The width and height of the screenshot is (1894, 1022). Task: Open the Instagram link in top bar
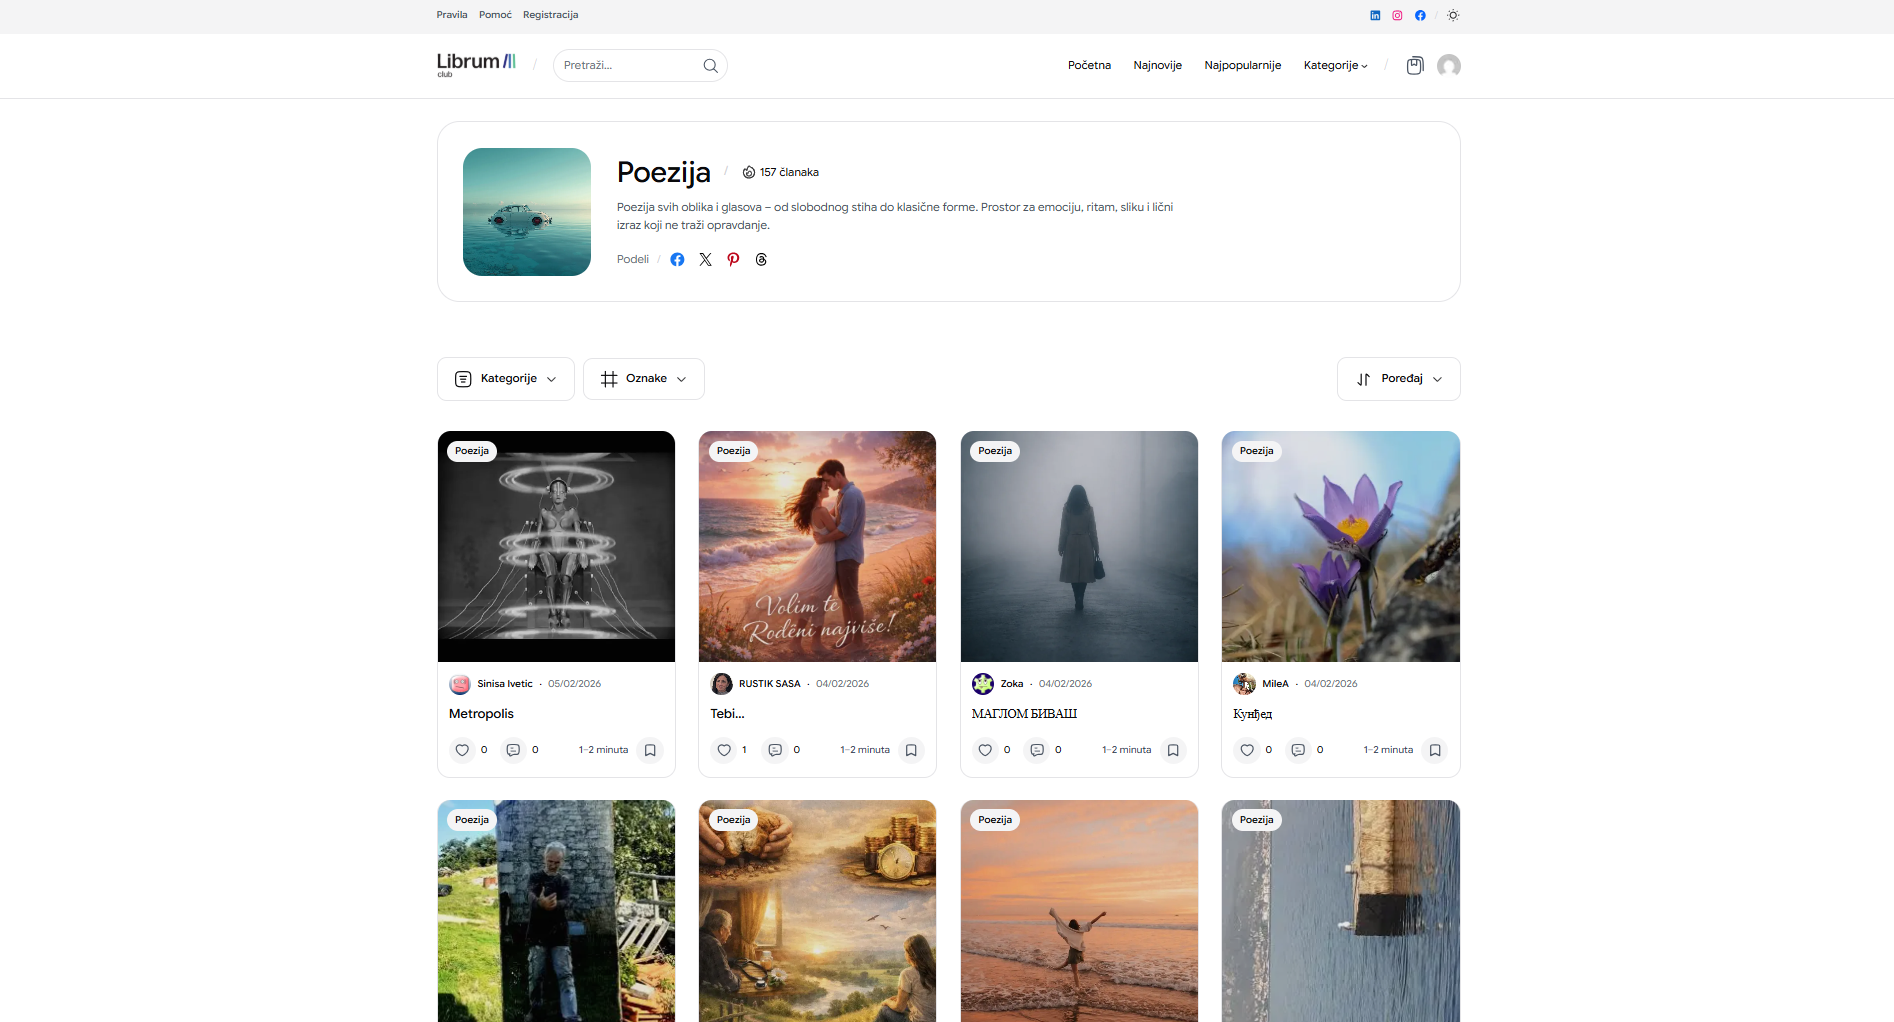1397,16
